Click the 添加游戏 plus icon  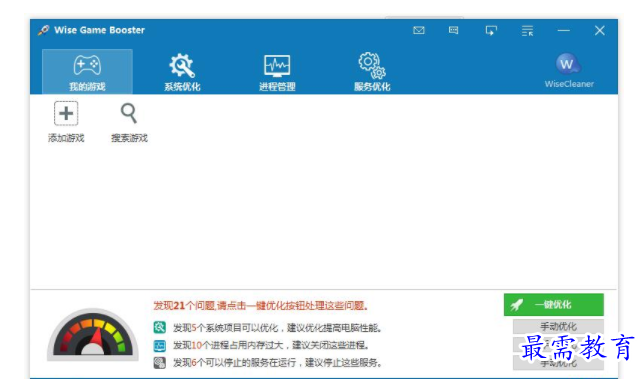pos(66,114)
